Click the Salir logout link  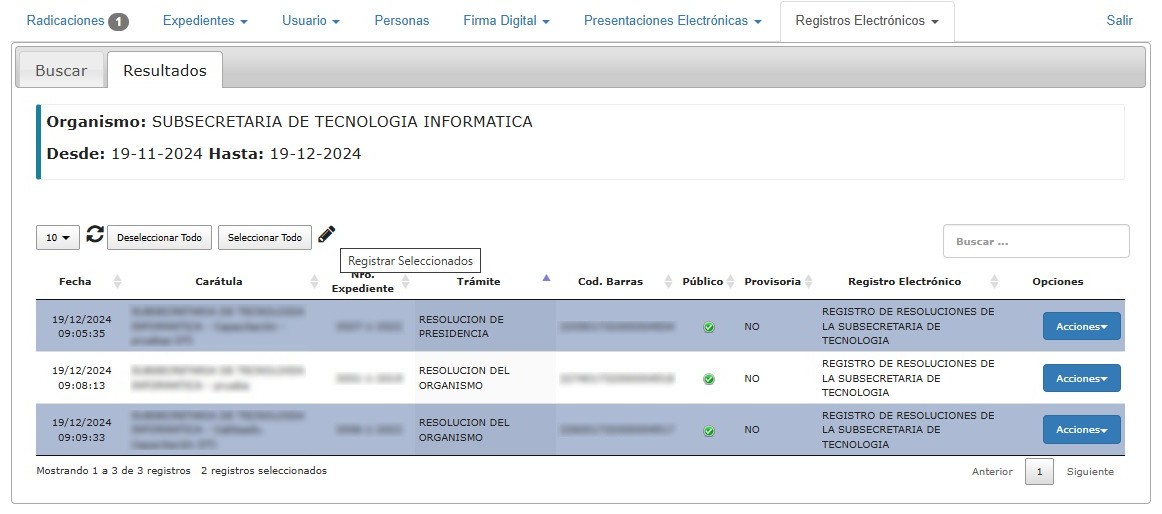(x=1119, y=21)
